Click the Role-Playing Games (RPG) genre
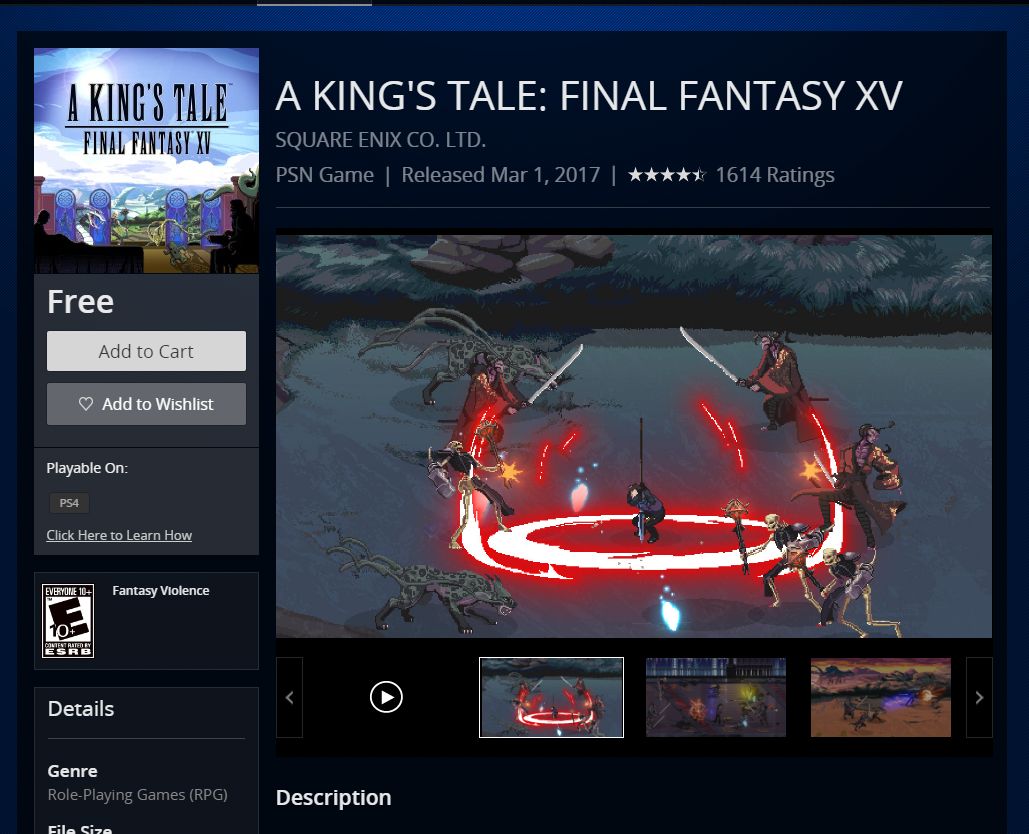 (x=138, y=795)
